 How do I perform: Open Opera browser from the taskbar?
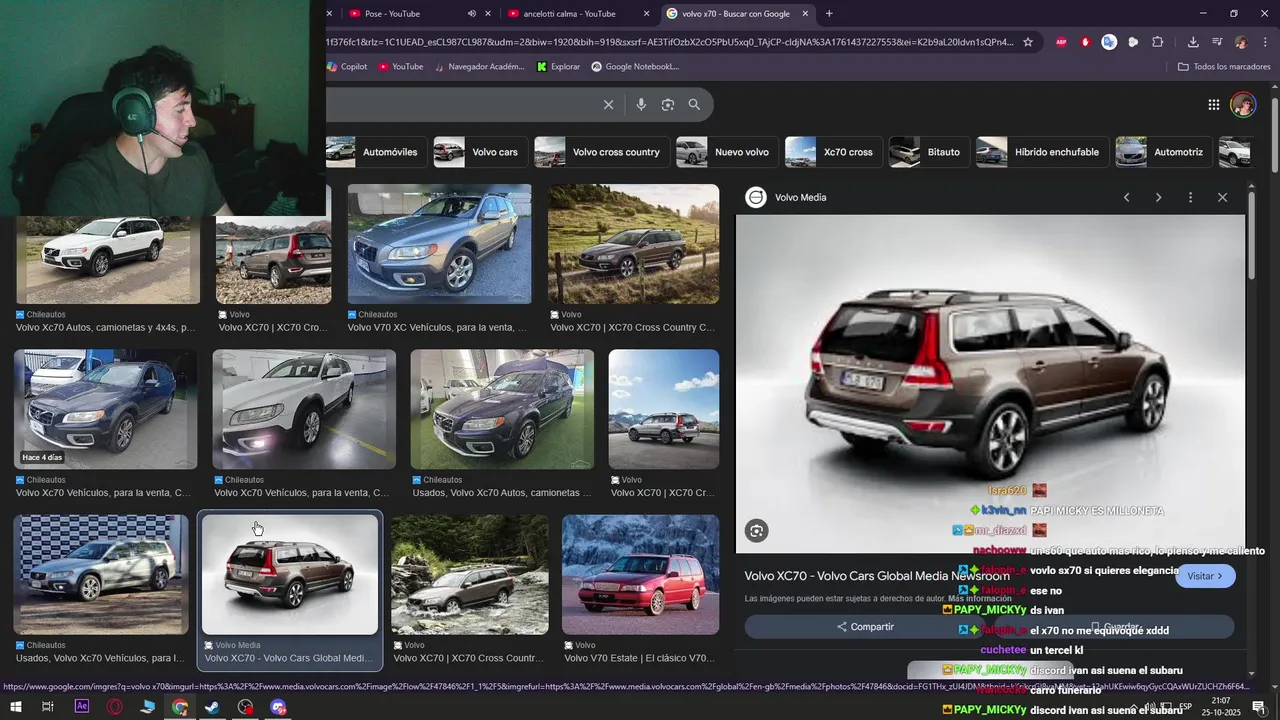tap(115, 707)
